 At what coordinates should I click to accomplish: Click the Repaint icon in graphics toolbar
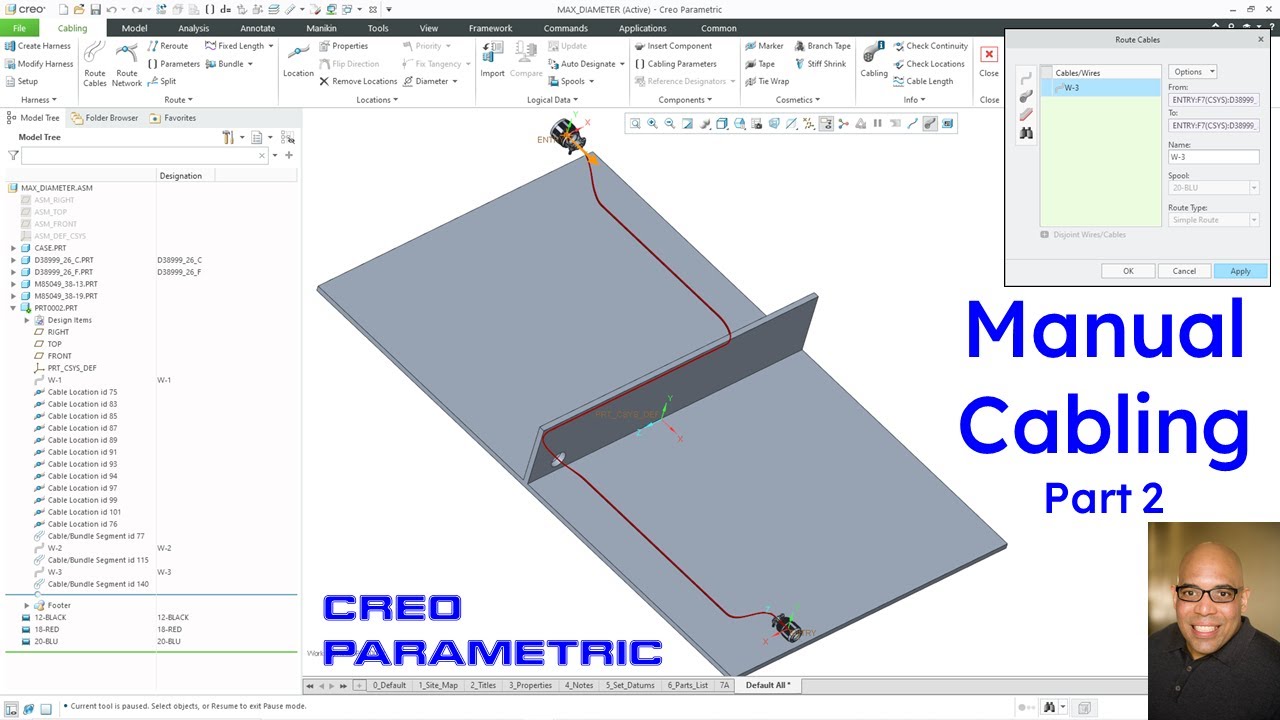pyautogui.click(x=687, y=124)
